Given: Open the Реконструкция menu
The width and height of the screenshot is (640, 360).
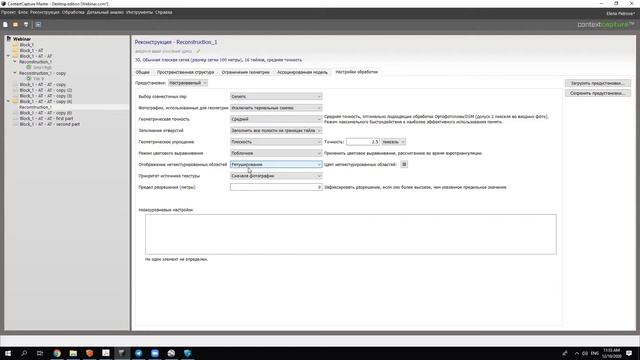Looking at the screenshot, I should point(45,12).
